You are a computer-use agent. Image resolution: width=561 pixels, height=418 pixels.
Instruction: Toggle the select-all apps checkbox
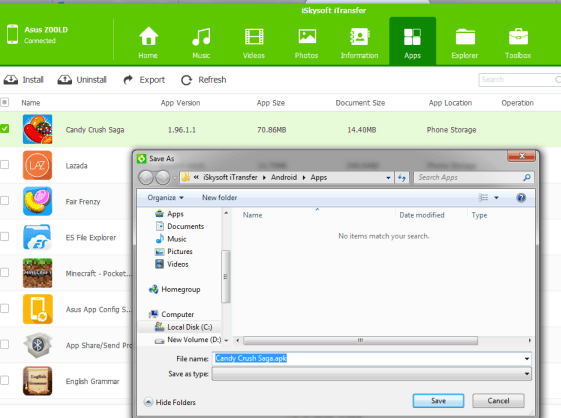[5, 103]
